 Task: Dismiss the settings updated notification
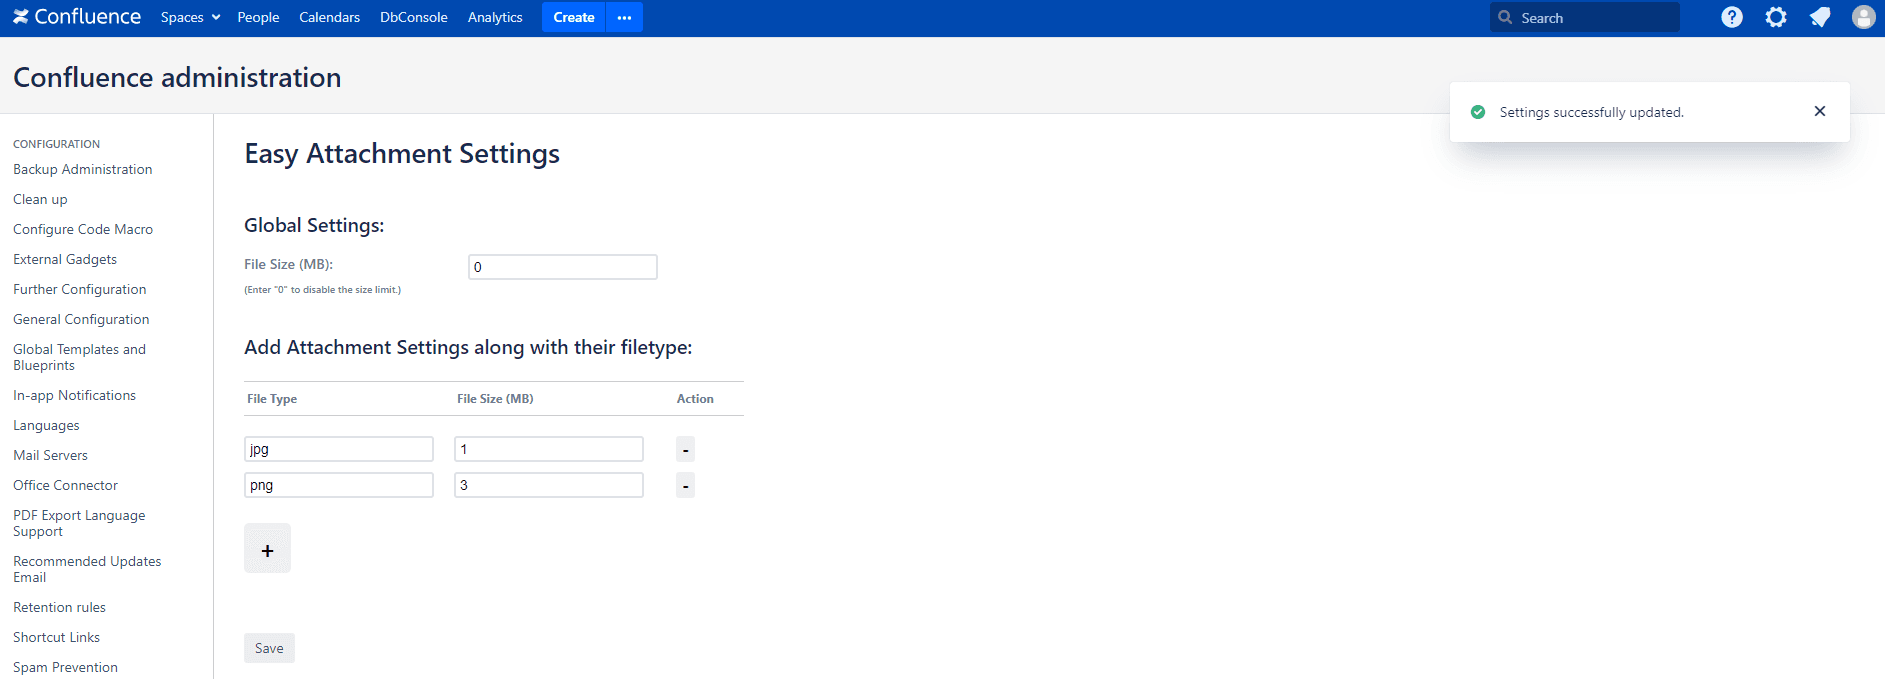pyautogui.click(x=1820, y=111)
